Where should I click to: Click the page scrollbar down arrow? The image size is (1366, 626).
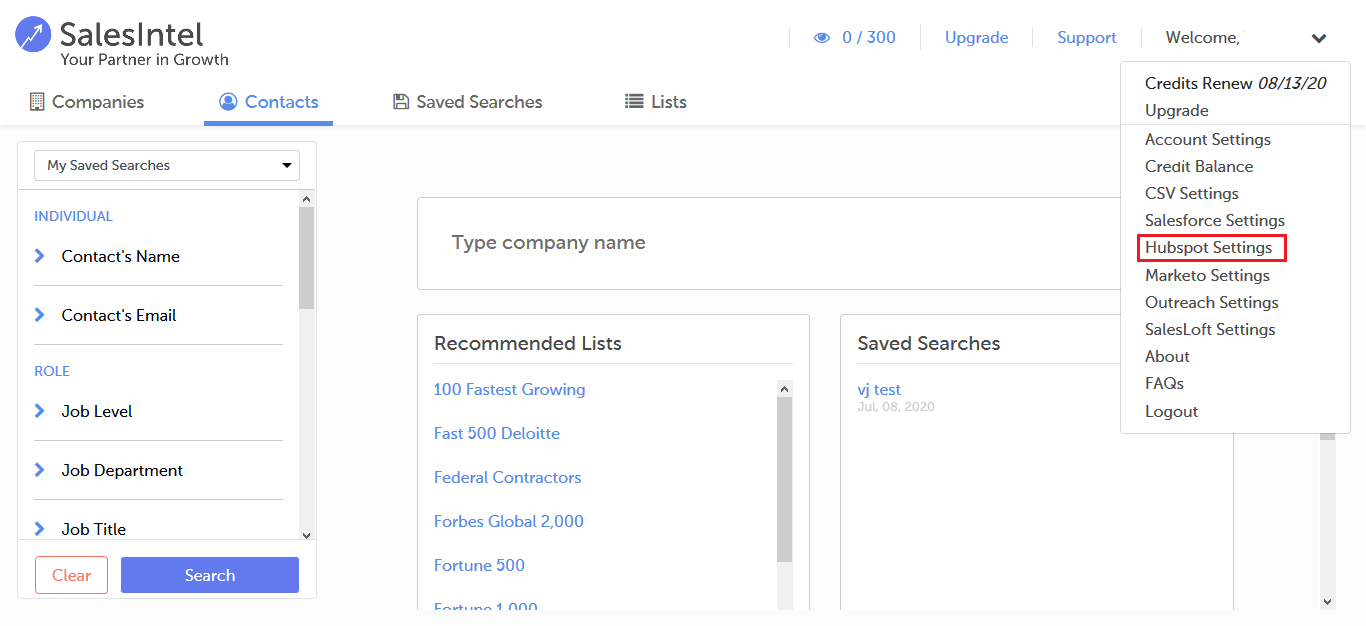(1328, 602)
